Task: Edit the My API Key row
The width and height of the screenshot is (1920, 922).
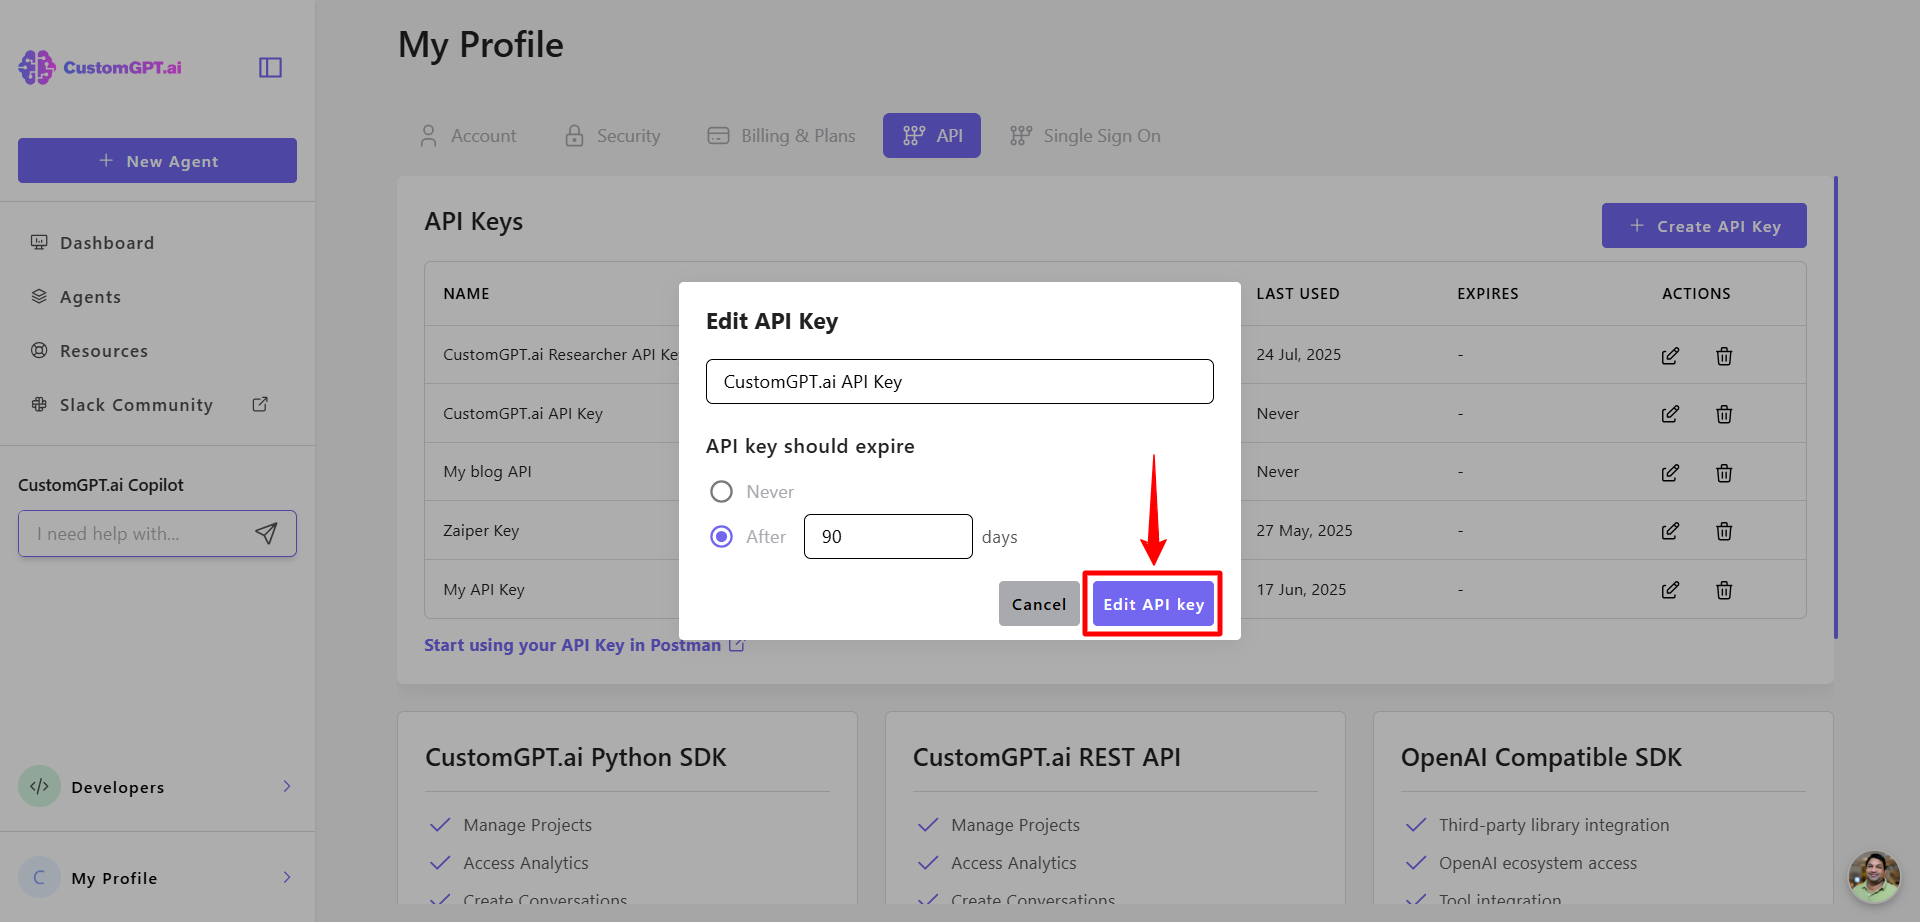Action: pyautogui.click(x=1670, y=590)
